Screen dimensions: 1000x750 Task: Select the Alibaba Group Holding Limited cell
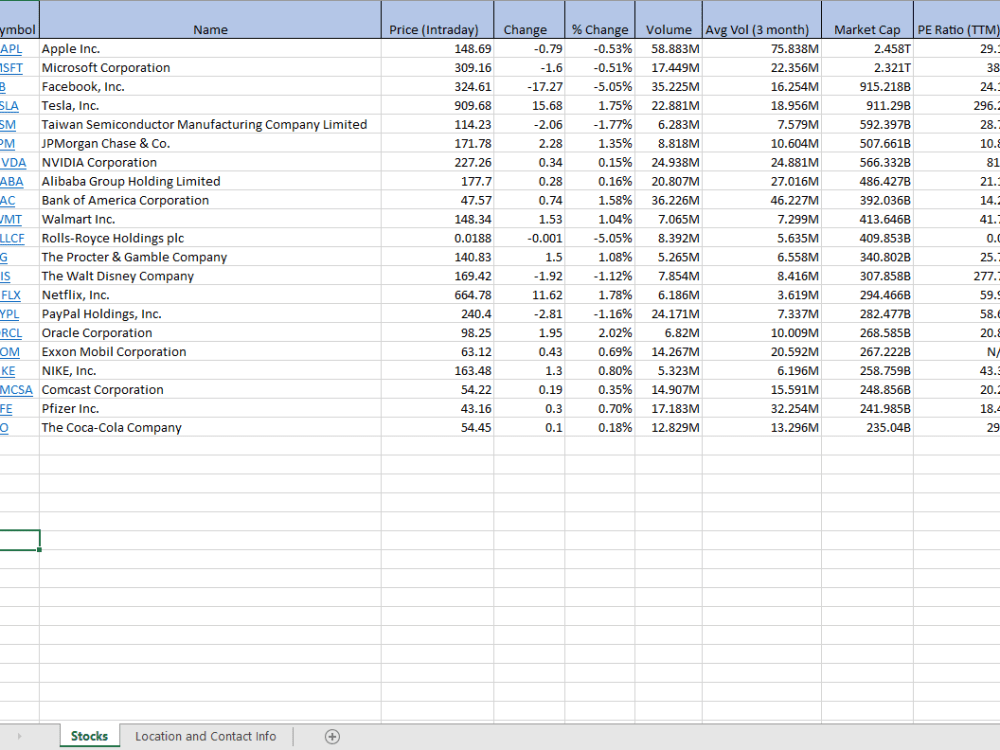(x=210, y=181)
